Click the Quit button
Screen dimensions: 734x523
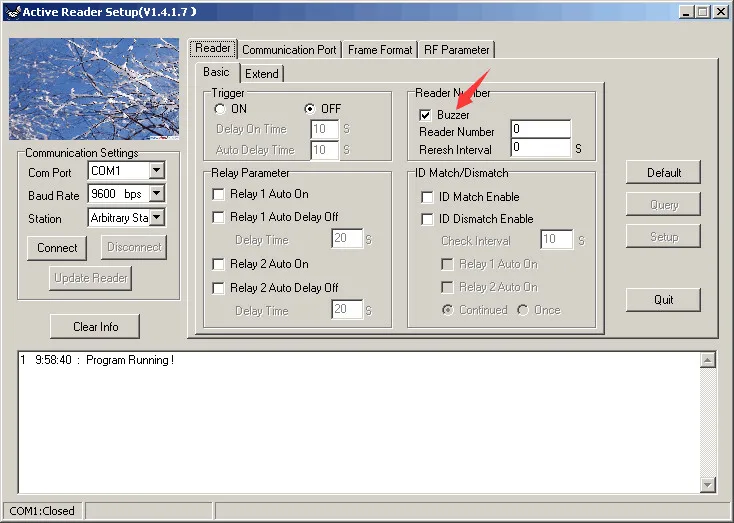[x=663, y=300]
